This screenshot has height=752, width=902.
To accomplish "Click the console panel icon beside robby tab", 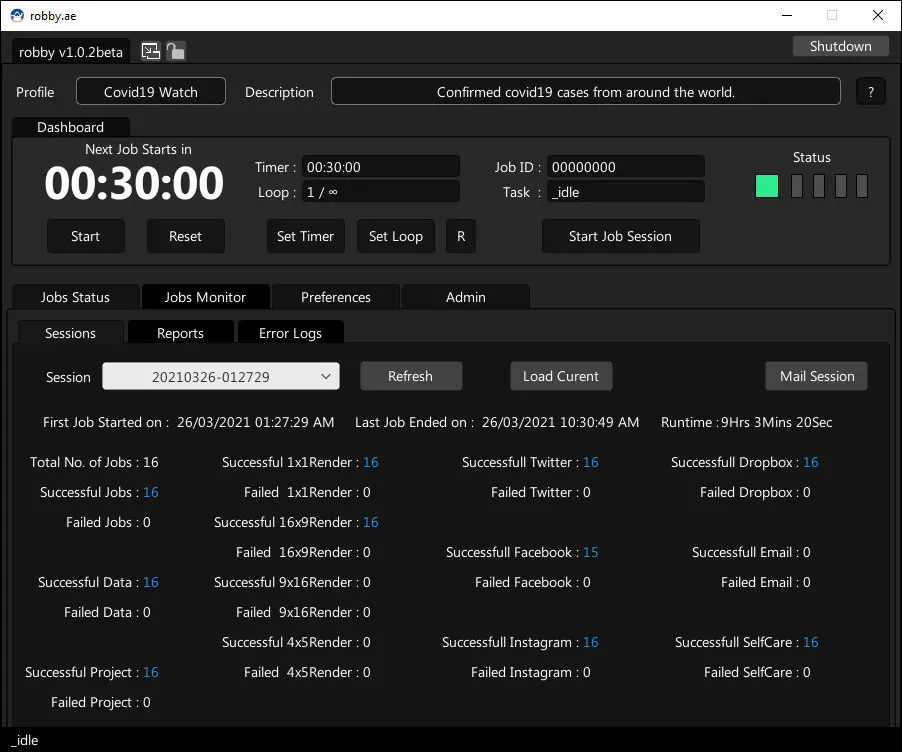I will [150, 51].
